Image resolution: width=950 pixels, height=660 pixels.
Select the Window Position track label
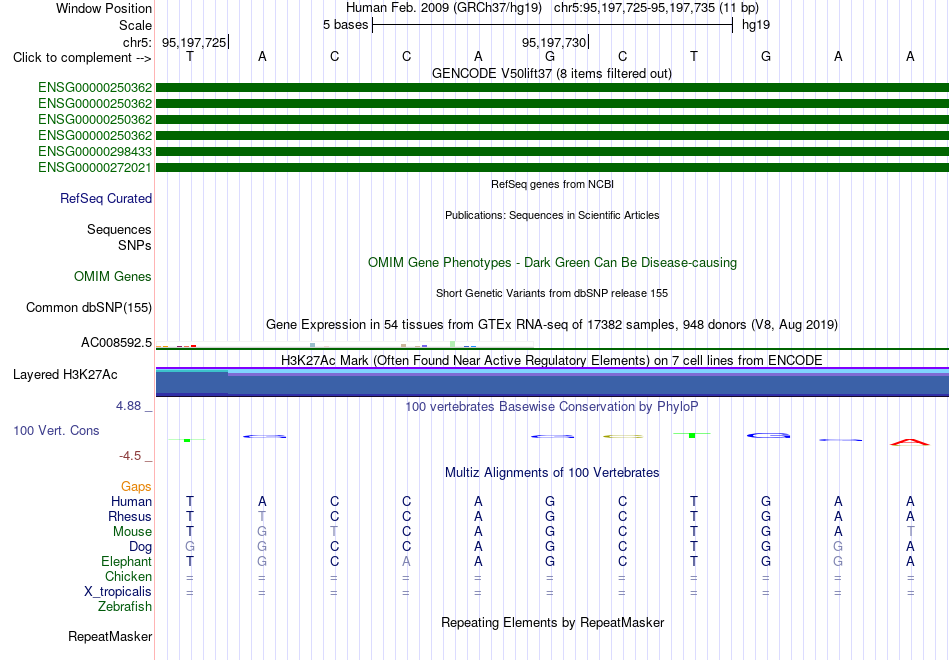click(x=104, y=8)
